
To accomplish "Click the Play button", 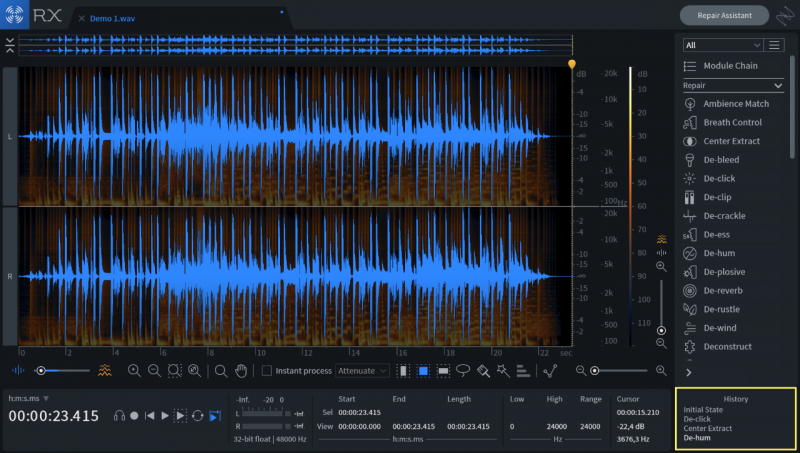I will coord(165,416).
